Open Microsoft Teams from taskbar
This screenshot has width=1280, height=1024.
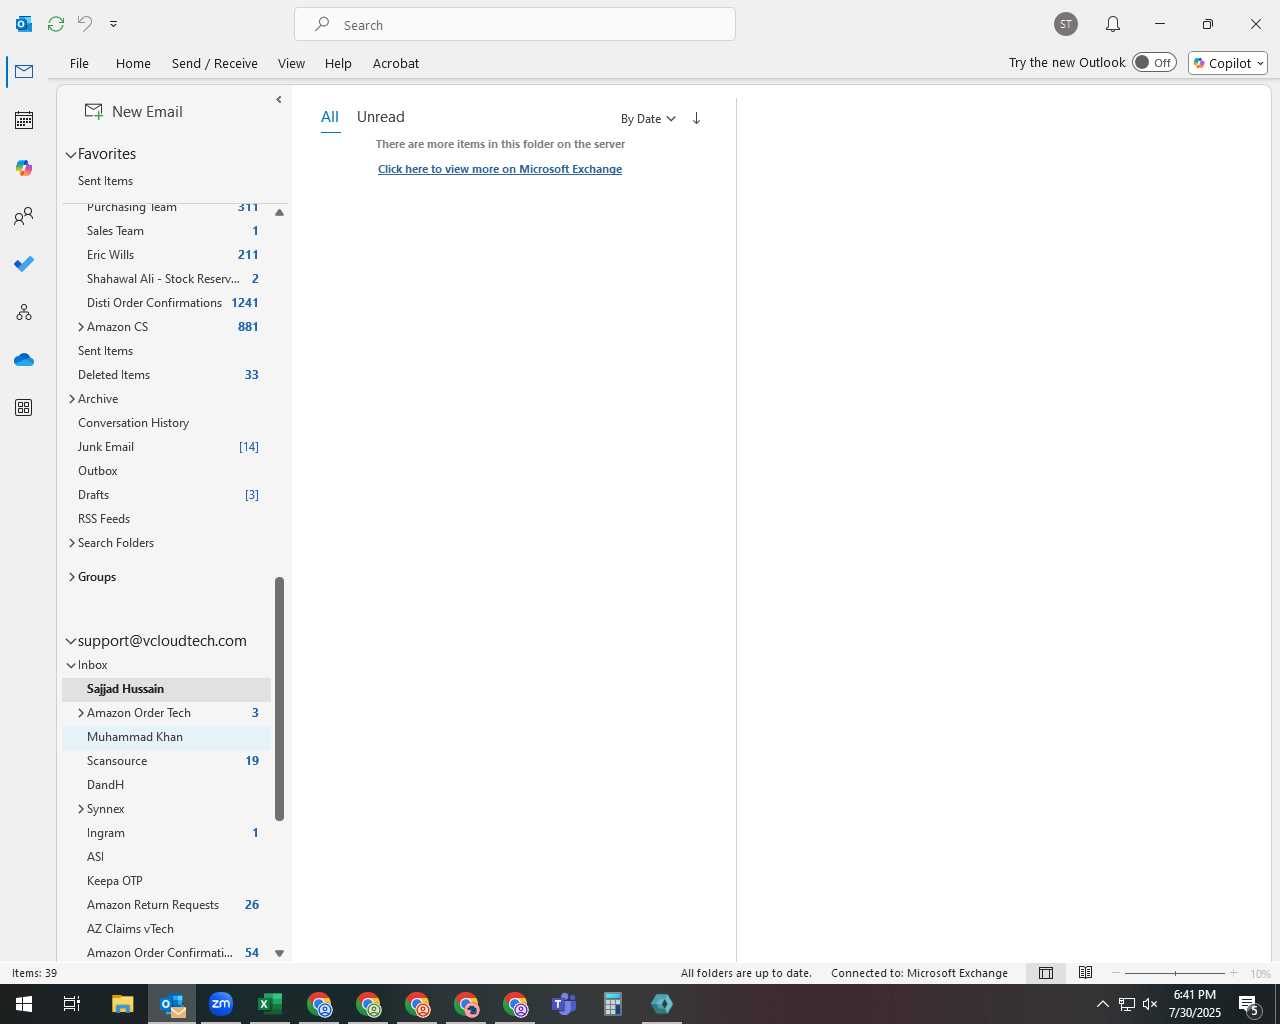tap(564, 1004)
